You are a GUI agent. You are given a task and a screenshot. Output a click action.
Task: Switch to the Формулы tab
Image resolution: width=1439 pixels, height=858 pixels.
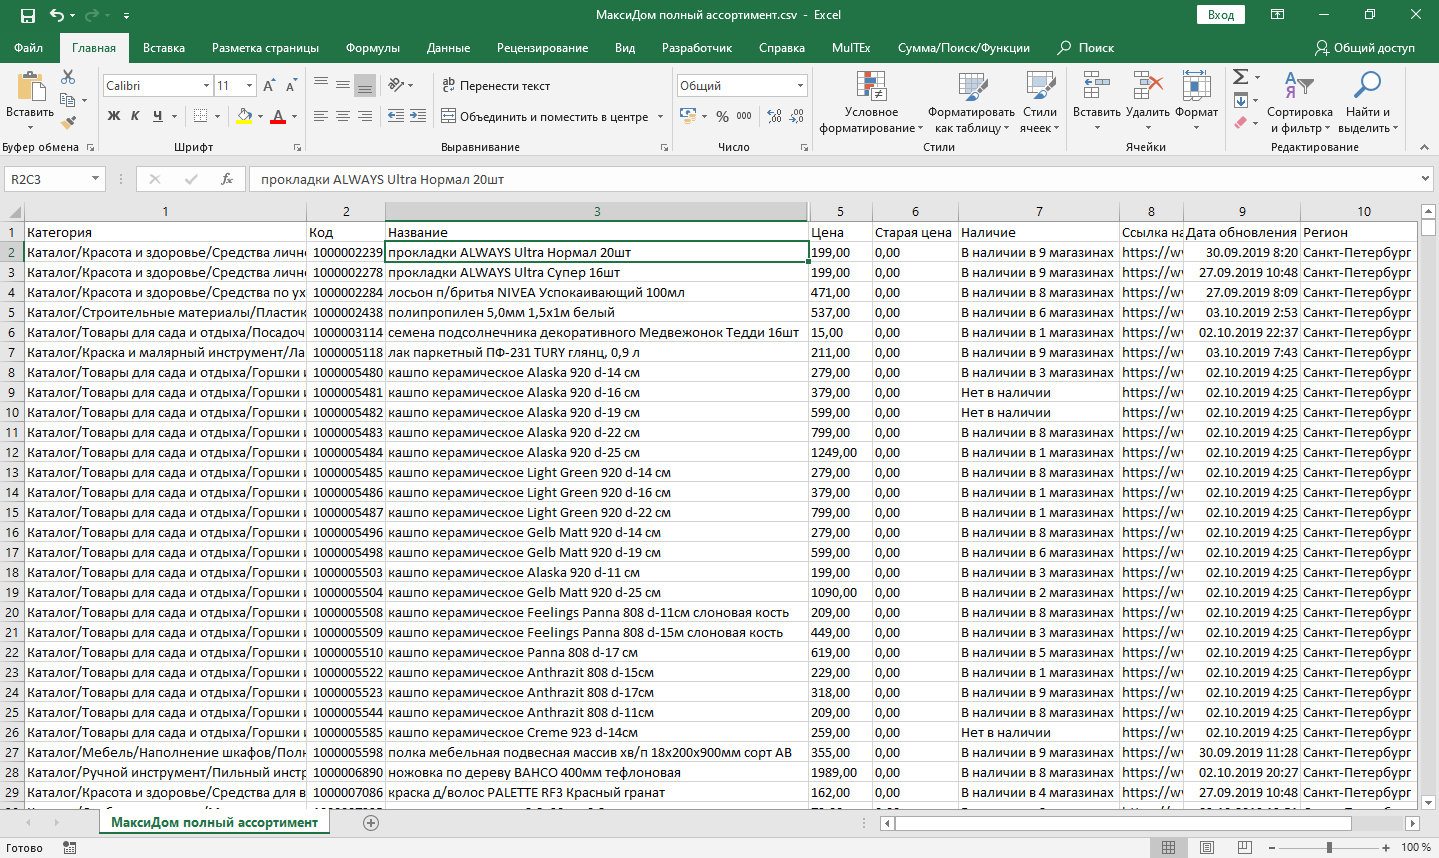(x=373, y=48)
